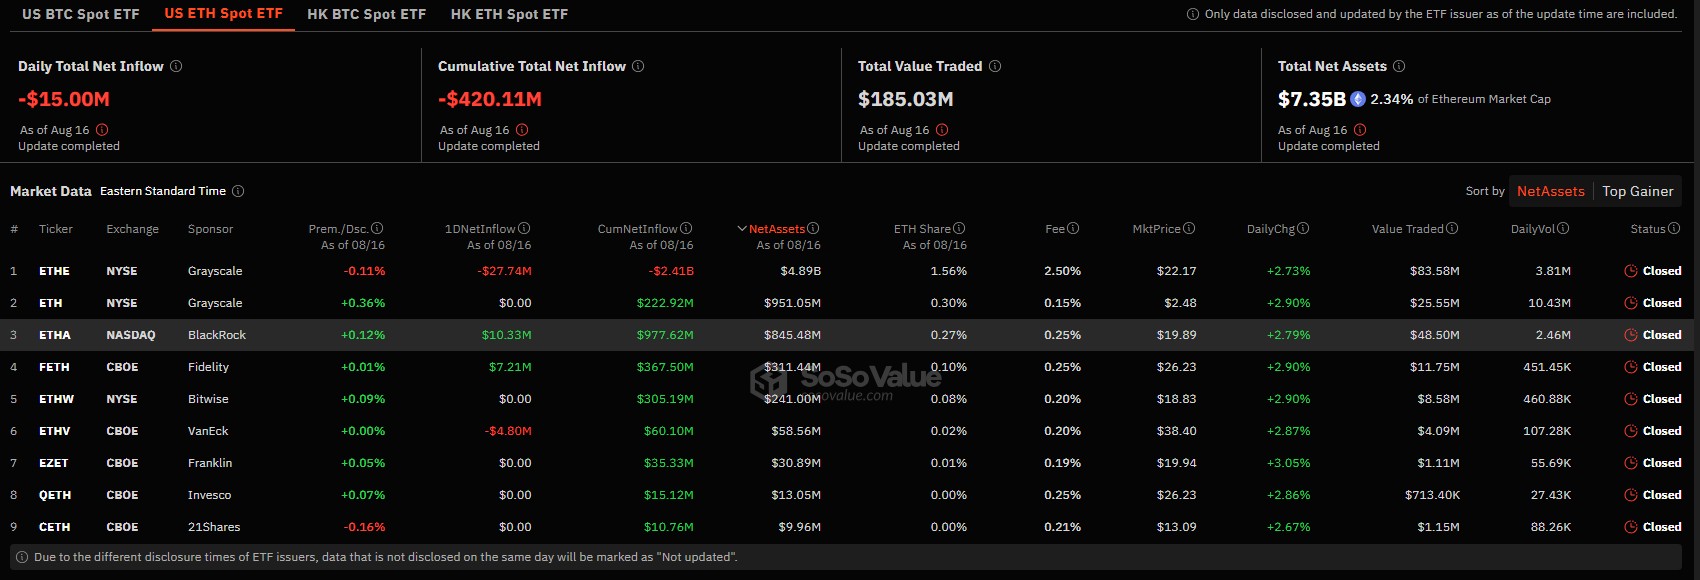Open the info icon on the MktPrice column header
1700x580 pixels.
[x=1189, y=228]
